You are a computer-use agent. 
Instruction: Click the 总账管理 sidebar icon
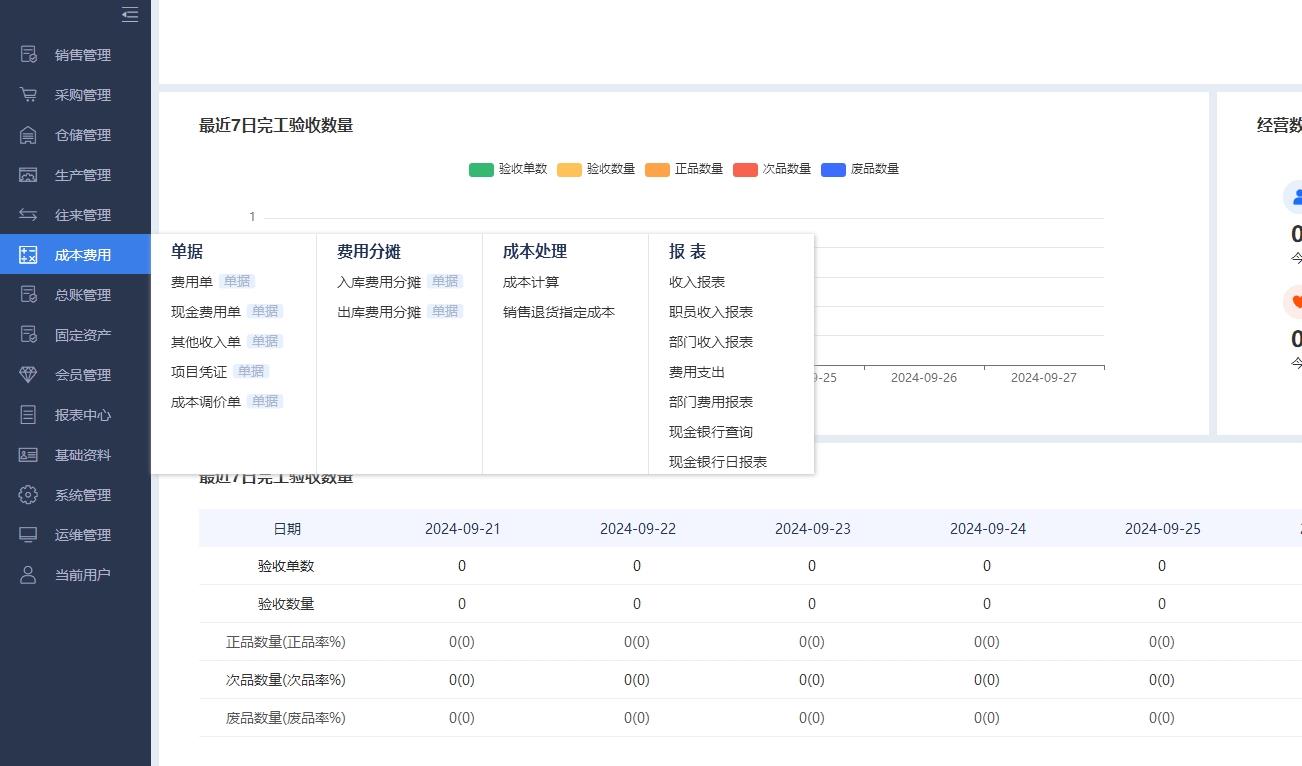28,295
